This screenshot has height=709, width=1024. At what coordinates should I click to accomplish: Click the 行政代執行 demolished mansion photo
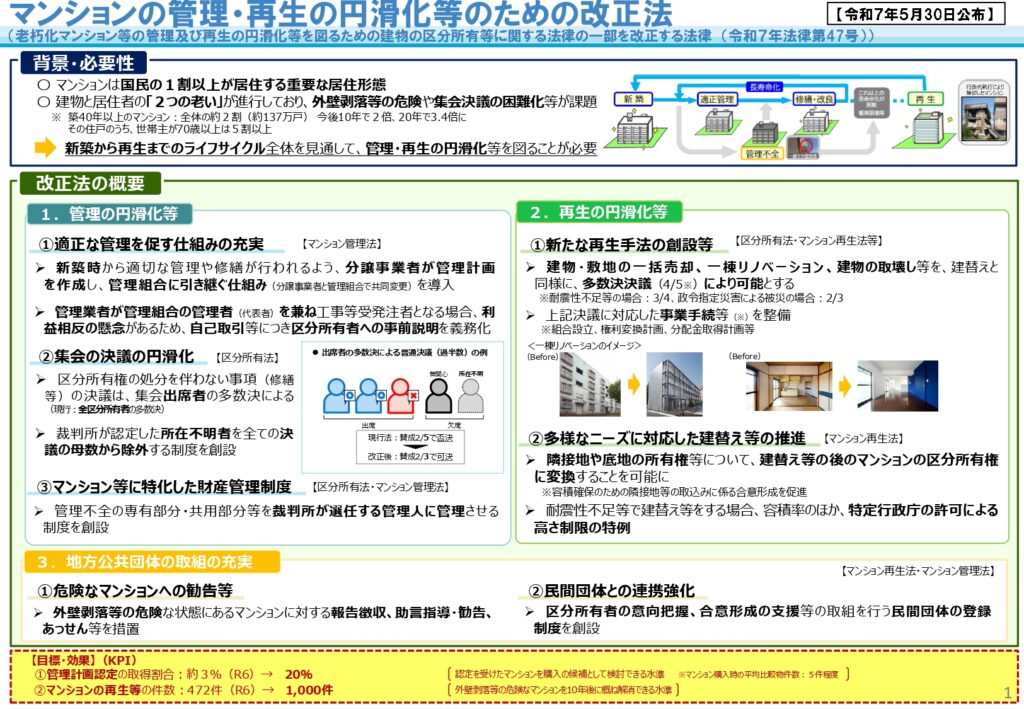(985, 120)
